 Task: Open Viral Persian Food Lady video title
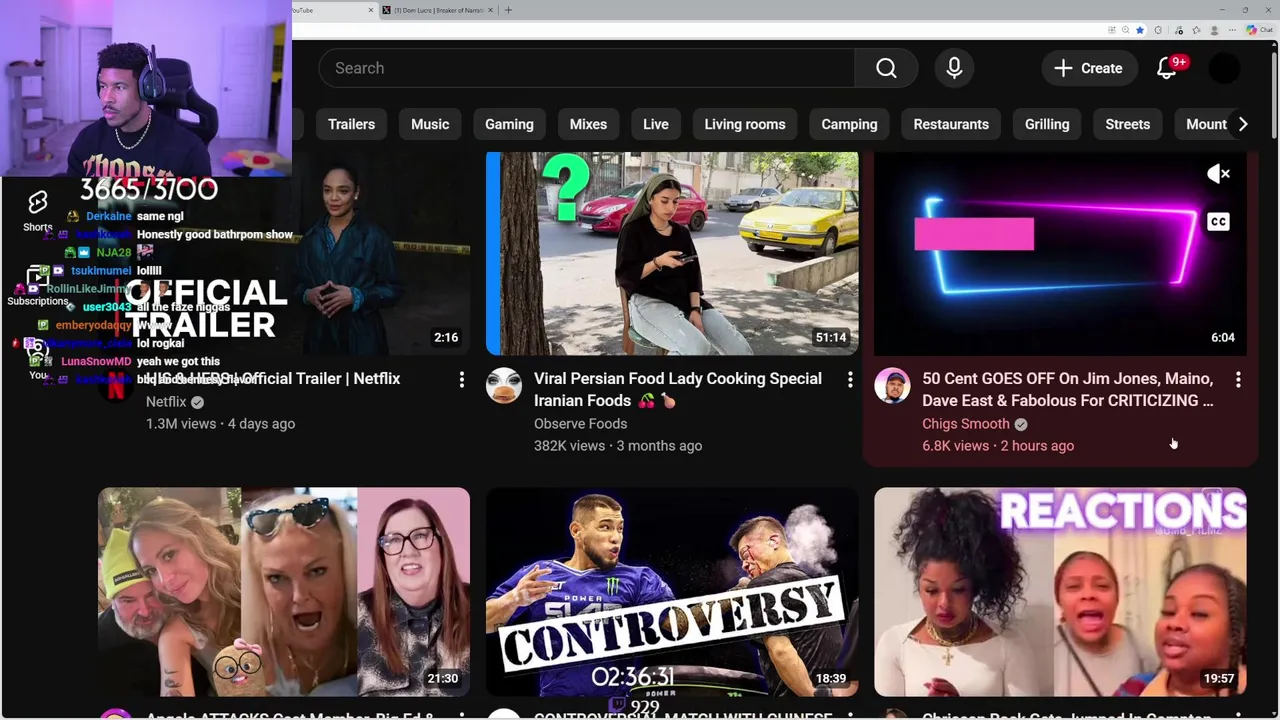pyautogui.click(x=678, y=389)
